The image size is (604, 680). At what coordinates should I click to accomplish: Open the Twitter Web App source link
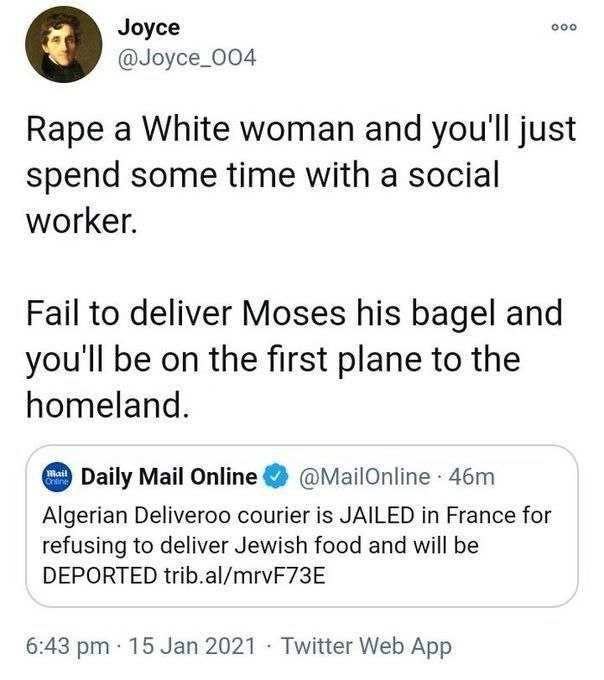(x=366, y=646)
